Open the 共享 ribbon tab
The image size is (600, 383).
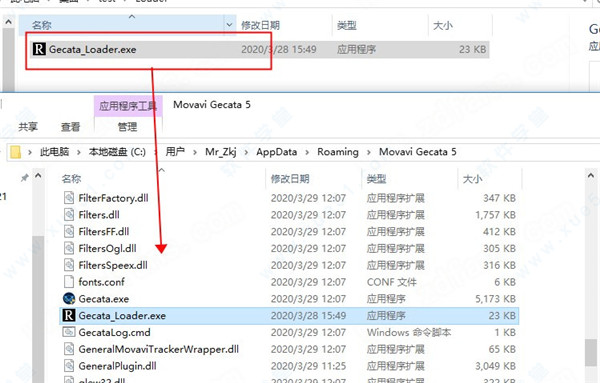28,127
